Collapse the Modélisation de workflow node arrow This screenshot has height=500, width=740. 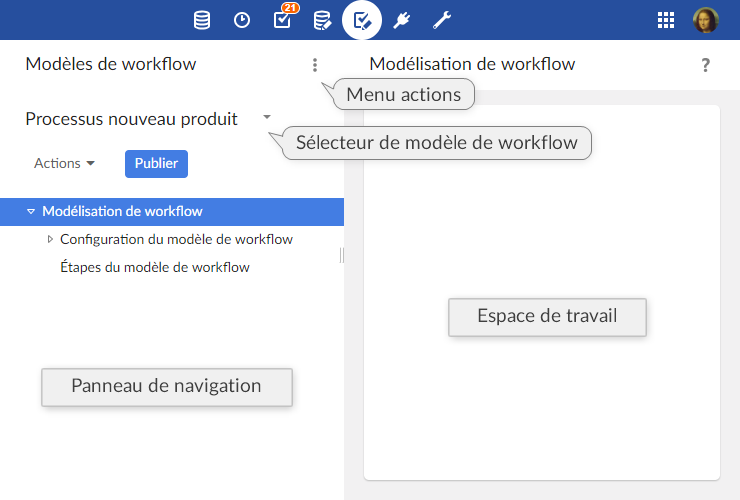pyautogui.click(x=31, y=211)
